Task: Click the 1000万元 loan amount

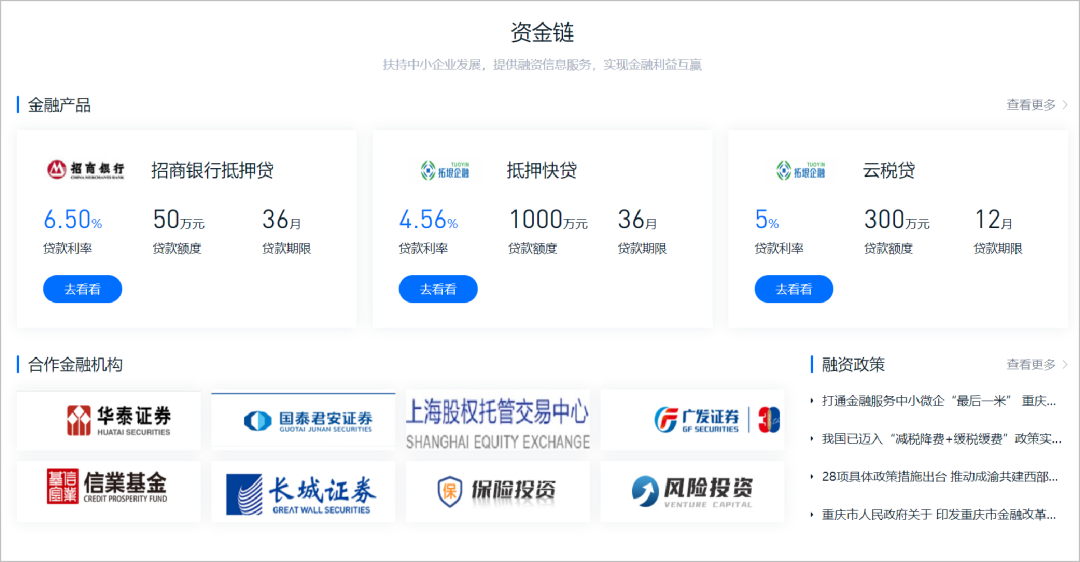Action: 548,220
